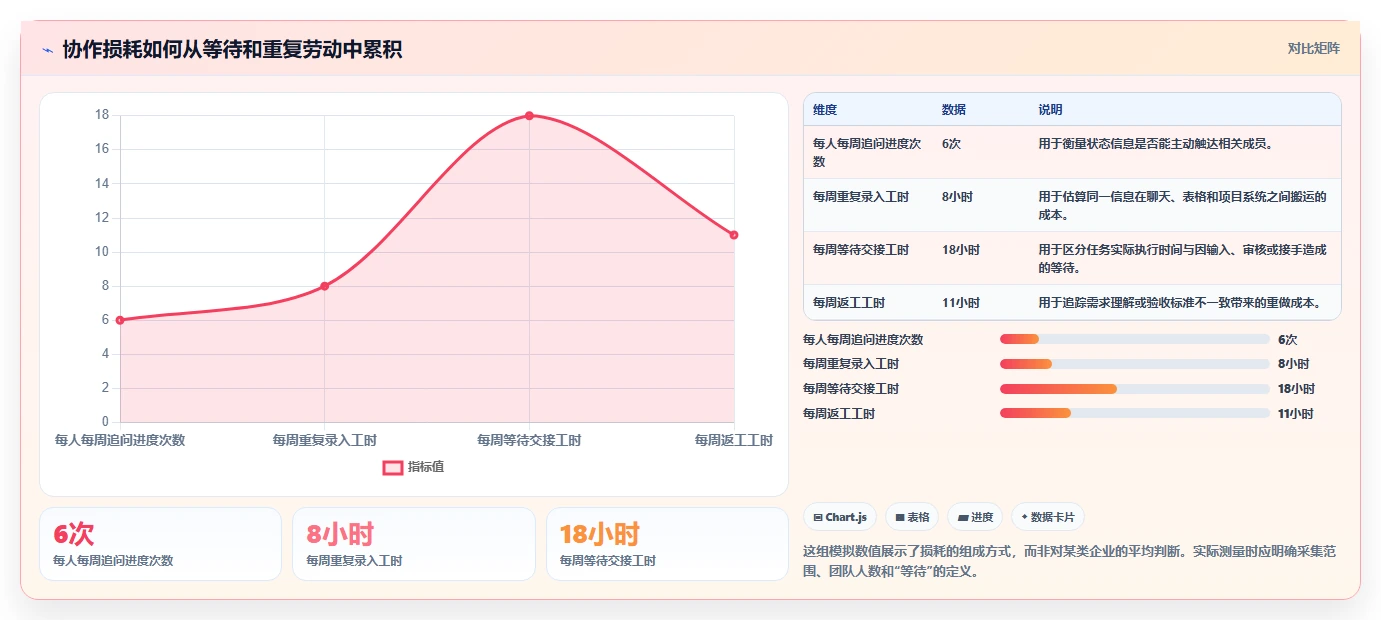
Task: Click the lightning icon beside the title
Action: point(48,50)
